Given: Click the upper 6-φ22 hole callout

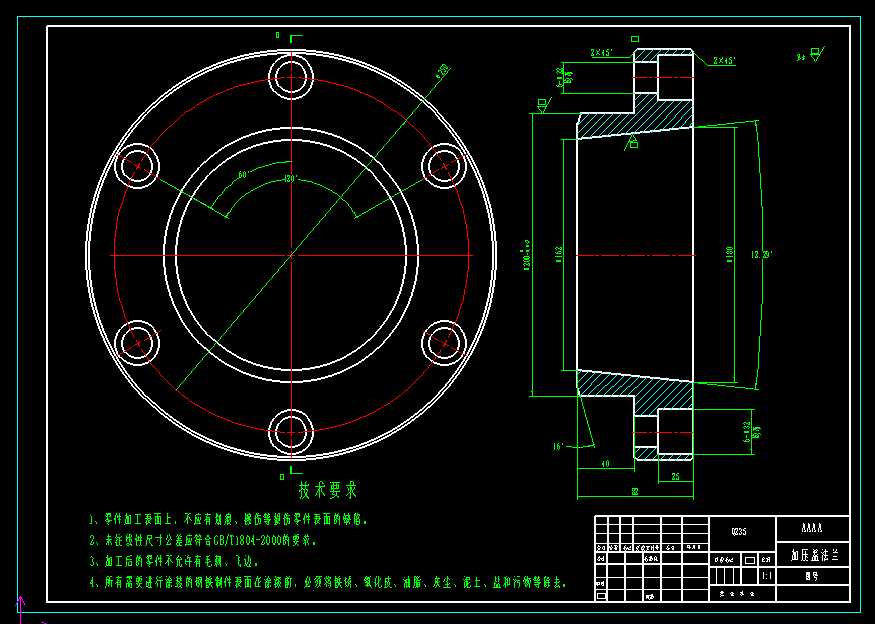Looking at the screenshot, I should [565, 77].
